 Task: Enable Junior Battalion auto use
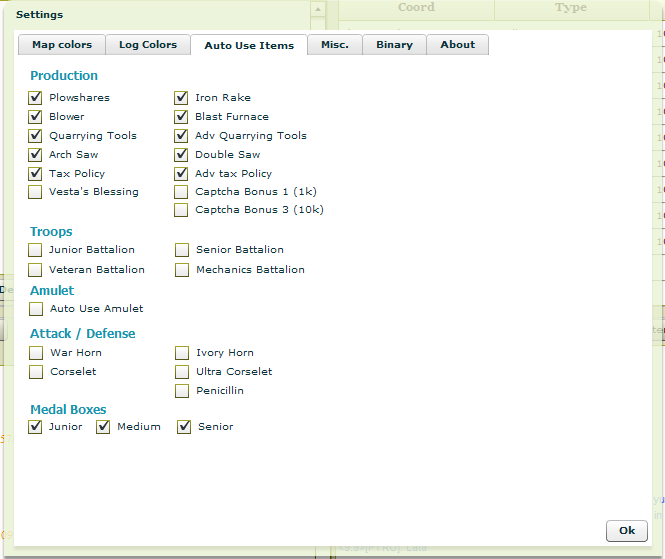click(36, 250)
